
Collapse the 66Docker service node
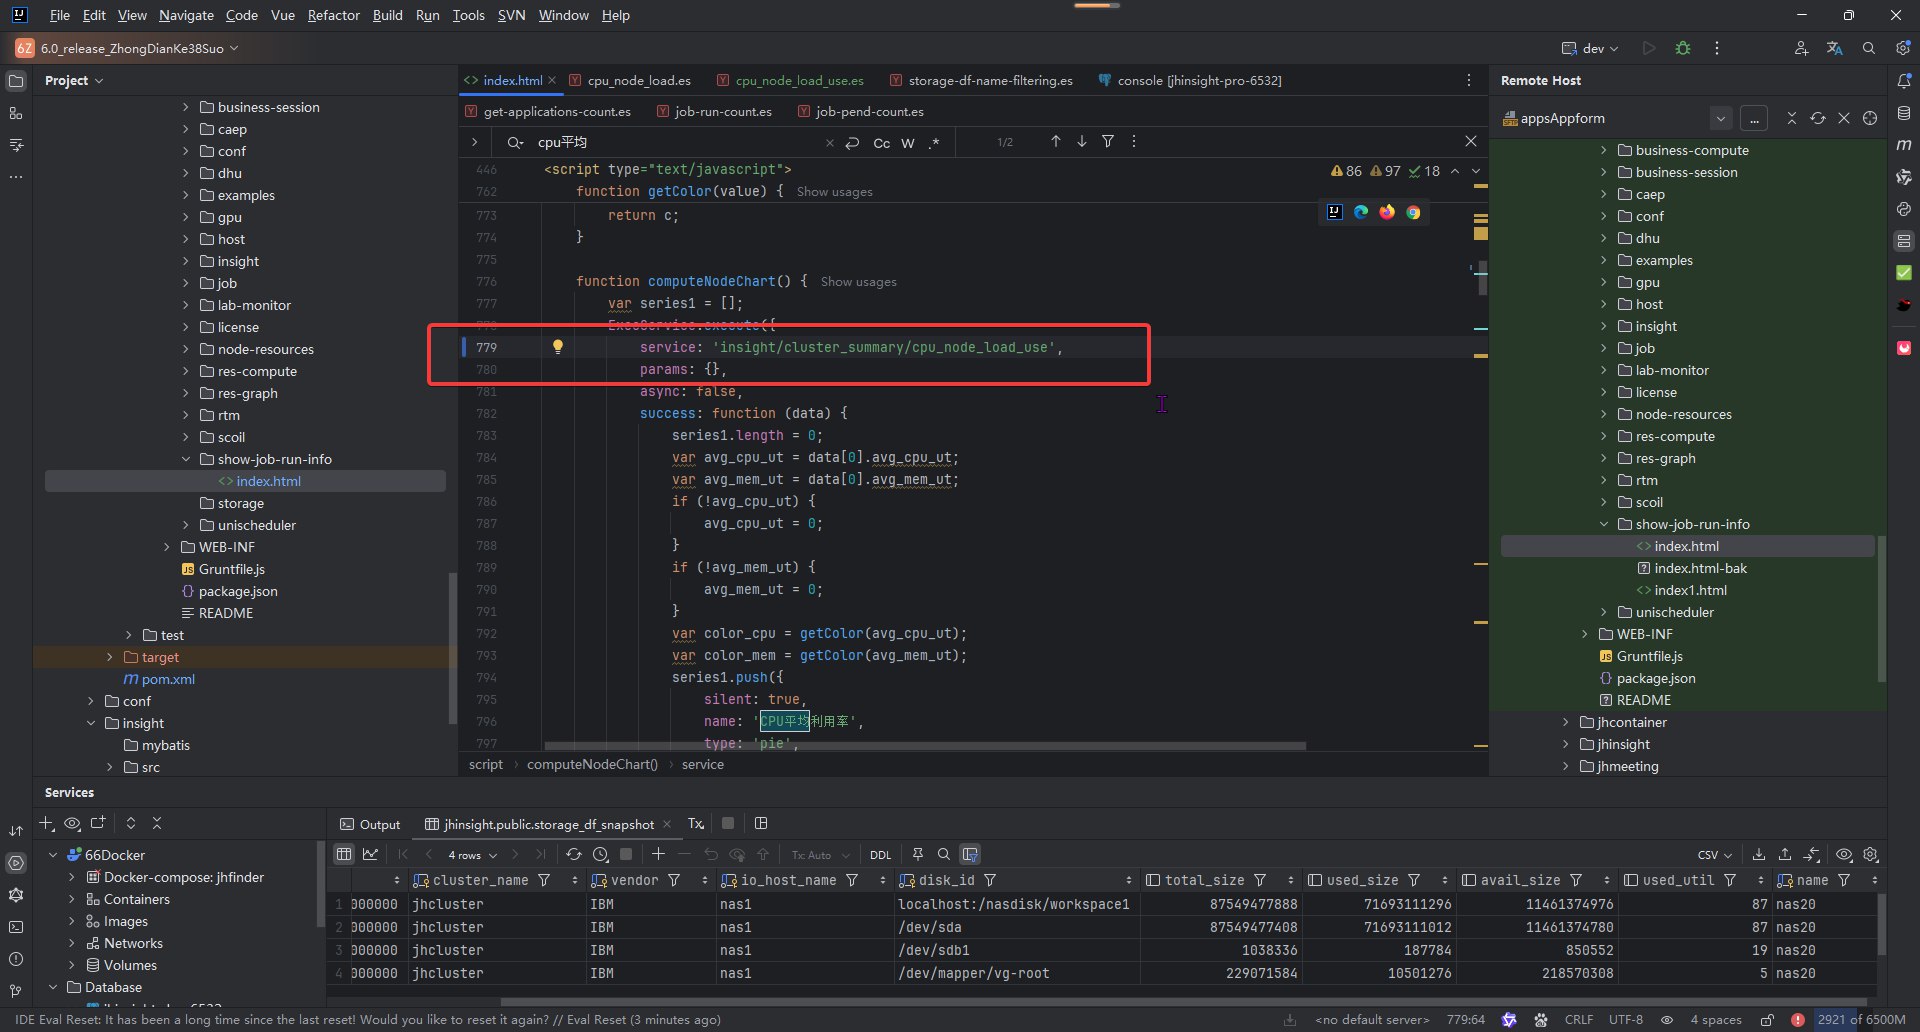pos(53,855)
